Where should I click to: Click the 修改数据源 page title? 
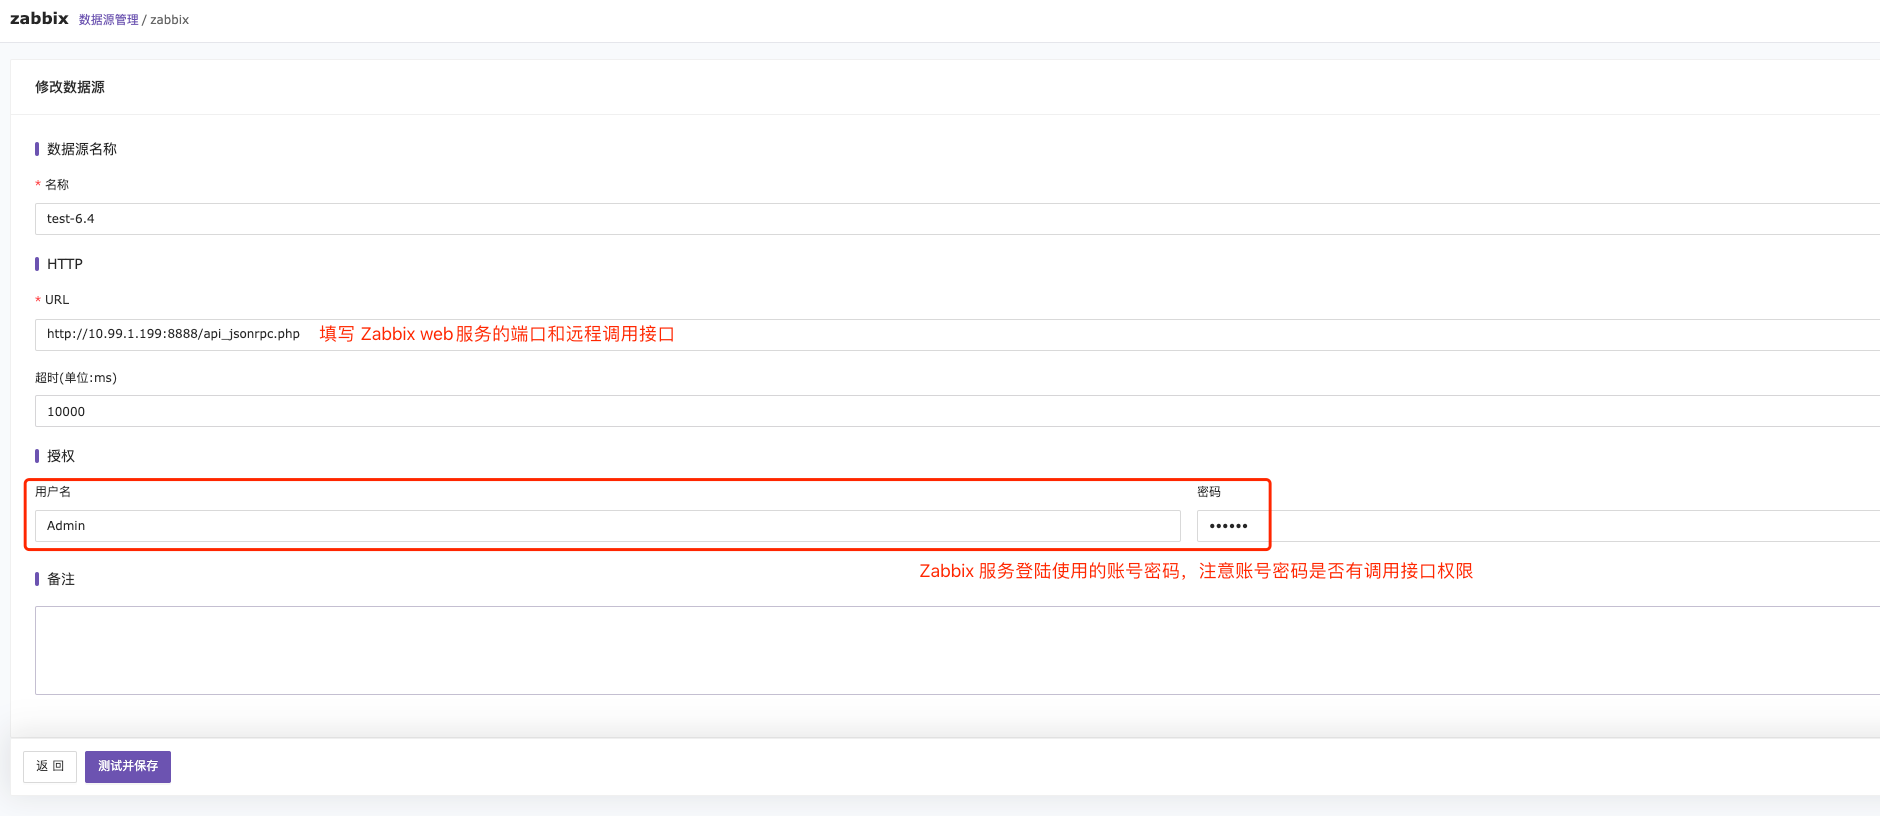tap(71, 87)
